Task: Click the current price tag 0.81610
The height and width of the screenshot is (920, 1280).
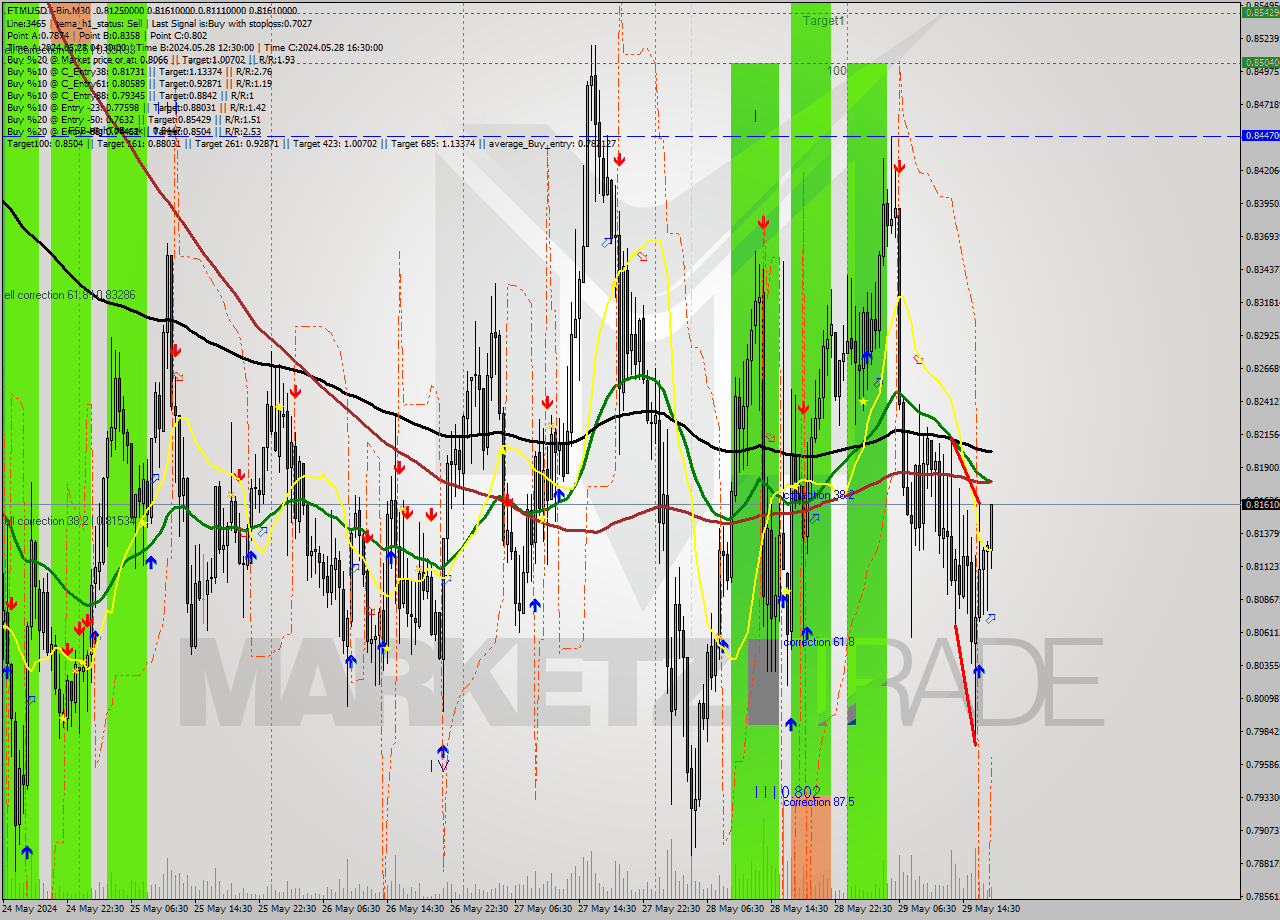Action: pos(1260,504)
